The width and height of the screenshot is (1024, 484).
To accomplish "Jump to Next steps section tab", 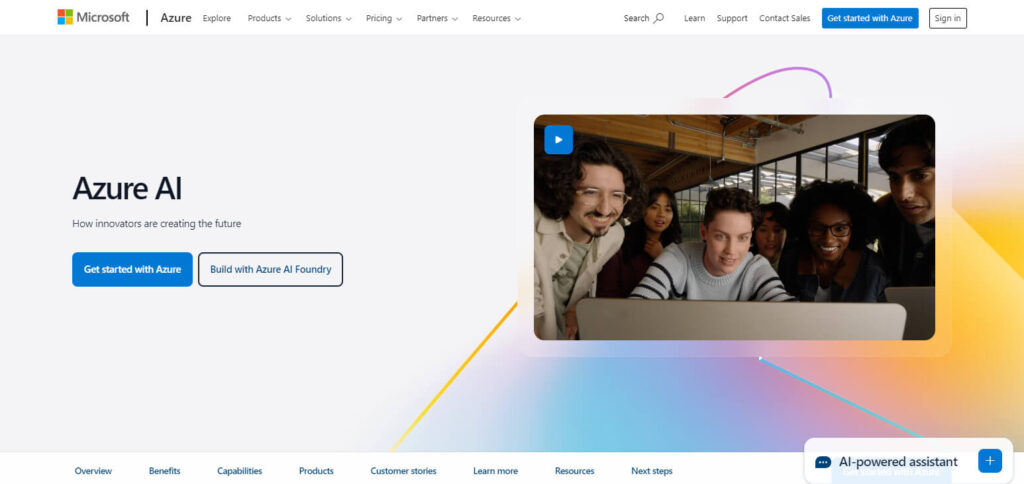I will point(652,471).
